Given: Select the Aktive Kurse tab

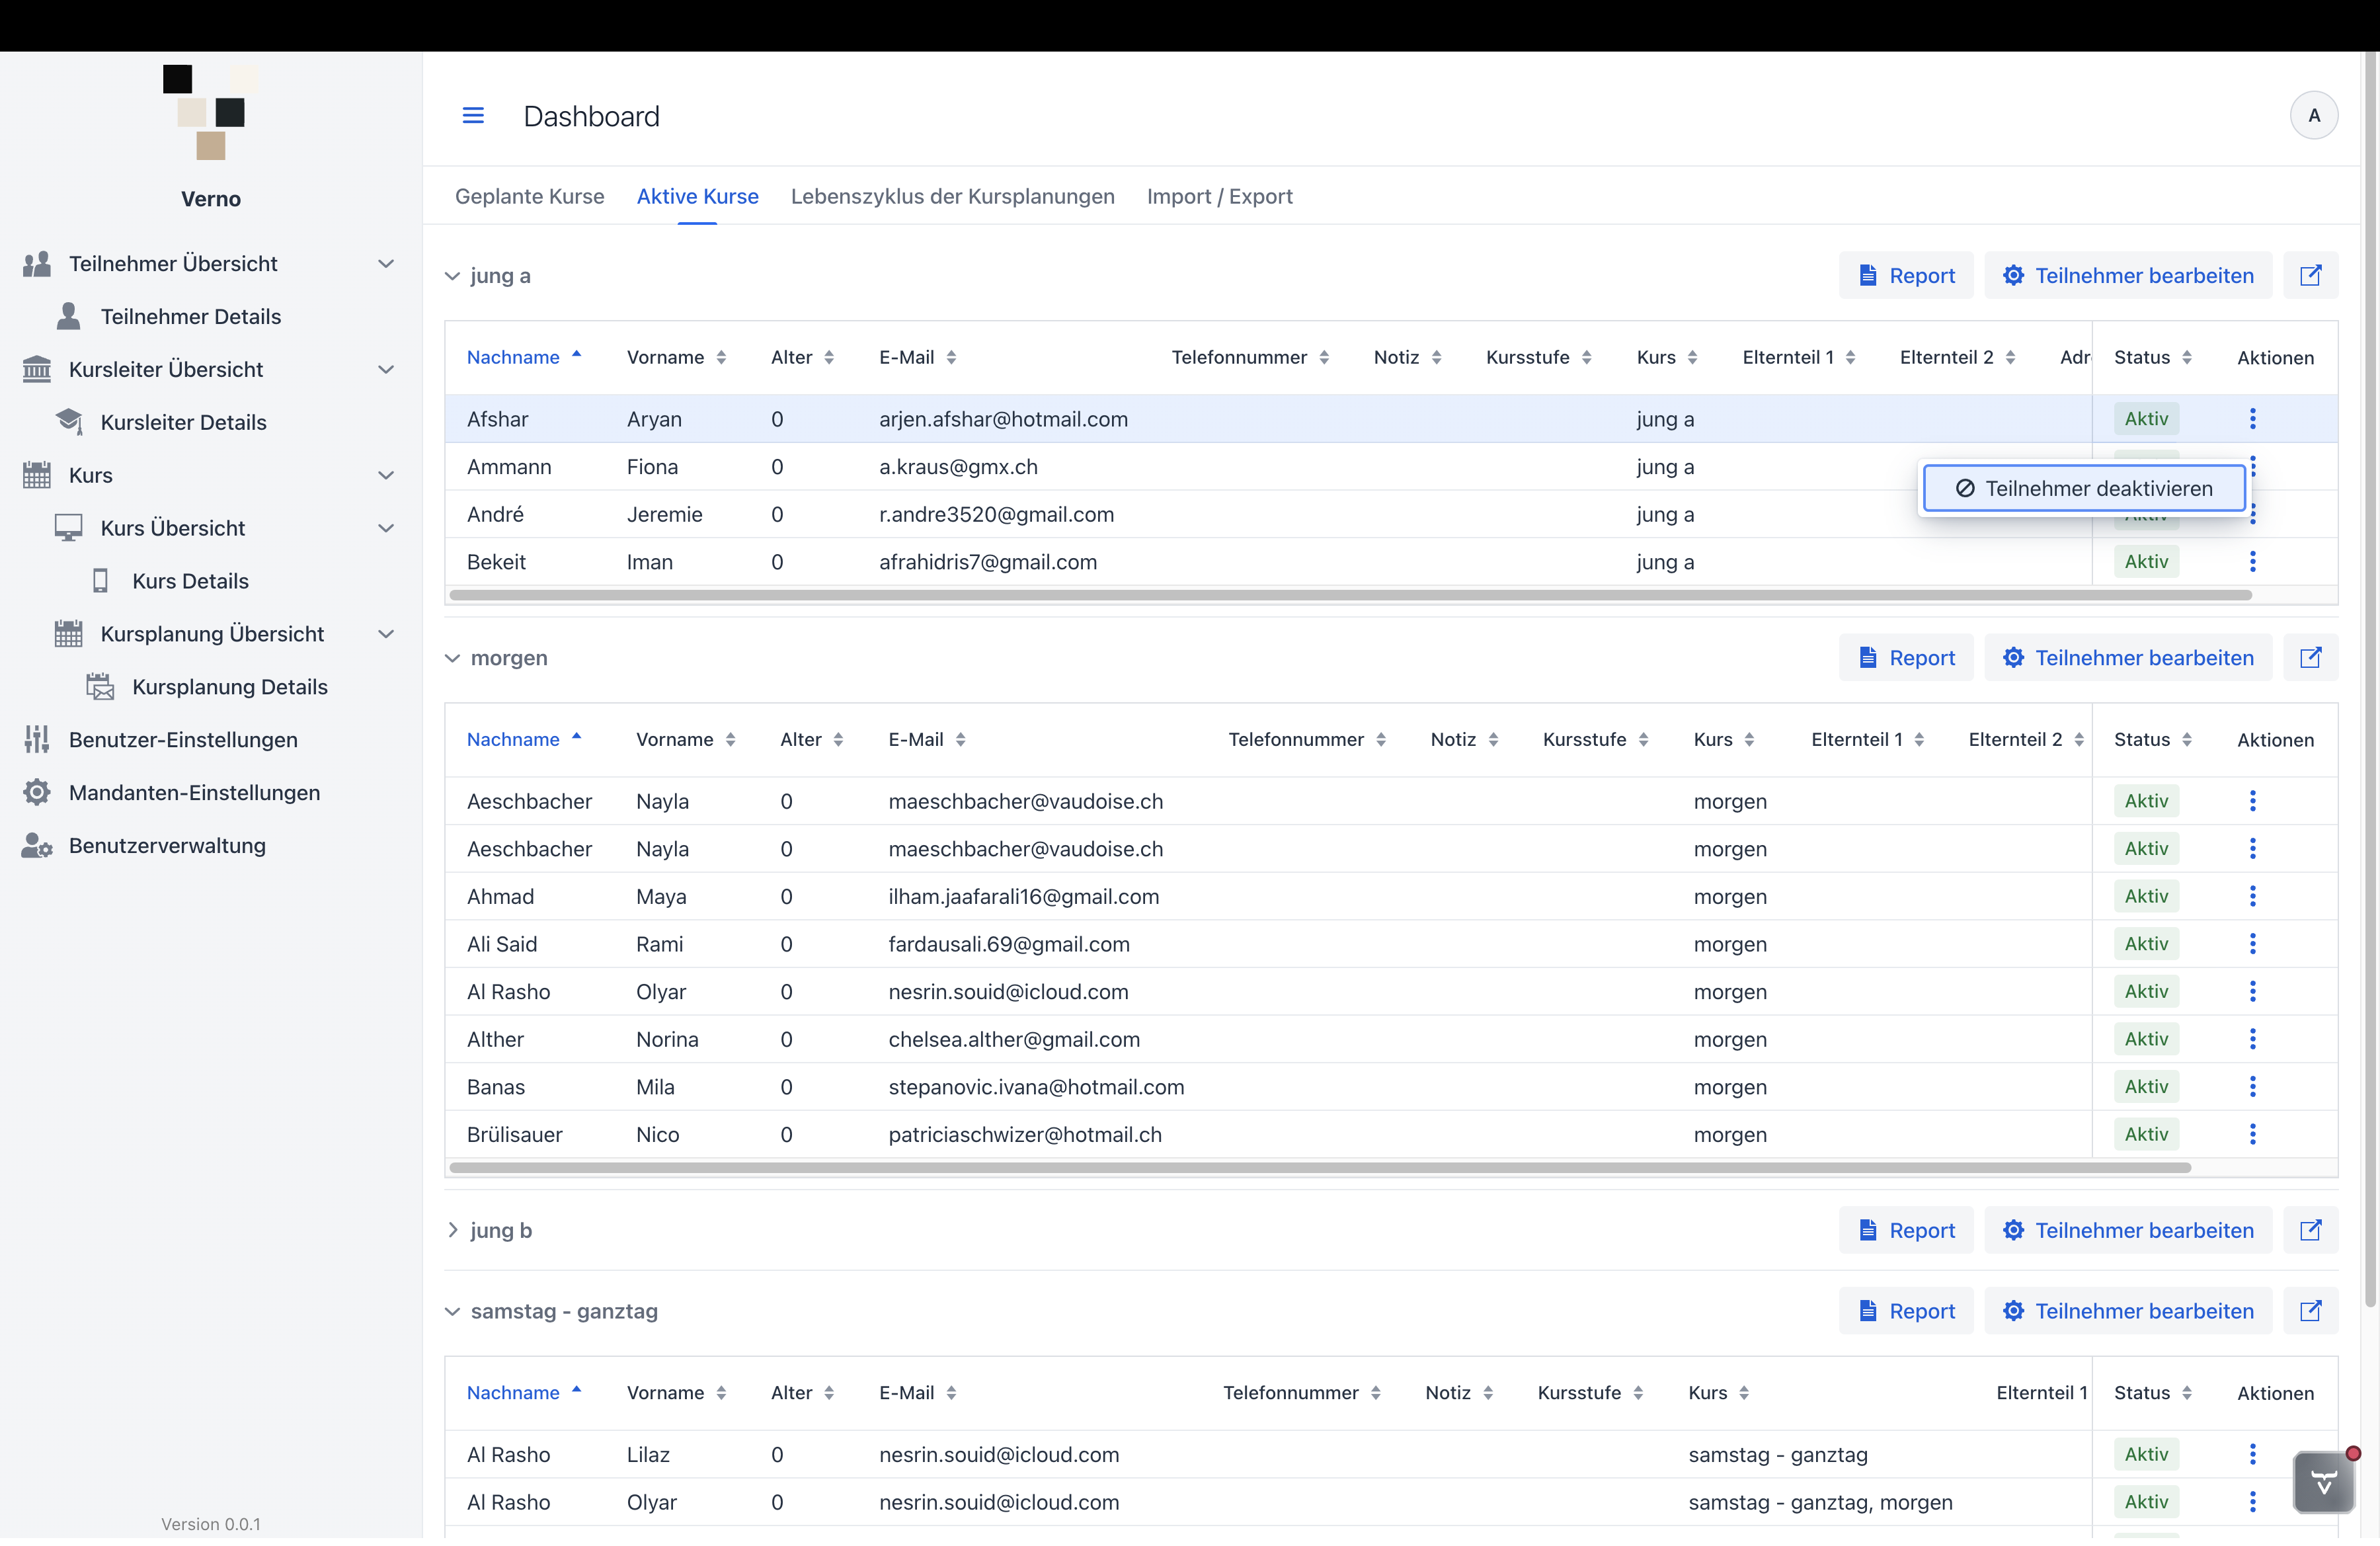Looking at the screenshot, I should [697, 196].
